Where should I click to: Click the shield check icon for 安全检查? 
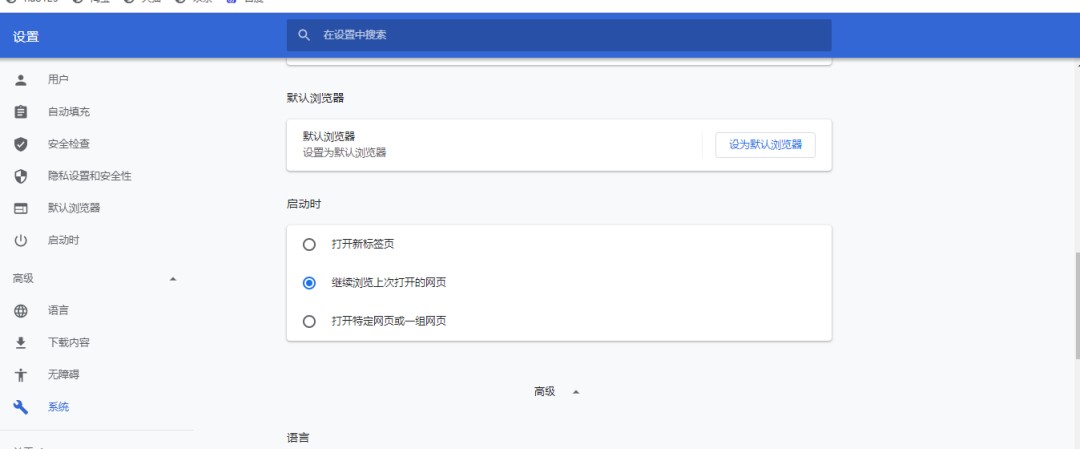20,144
